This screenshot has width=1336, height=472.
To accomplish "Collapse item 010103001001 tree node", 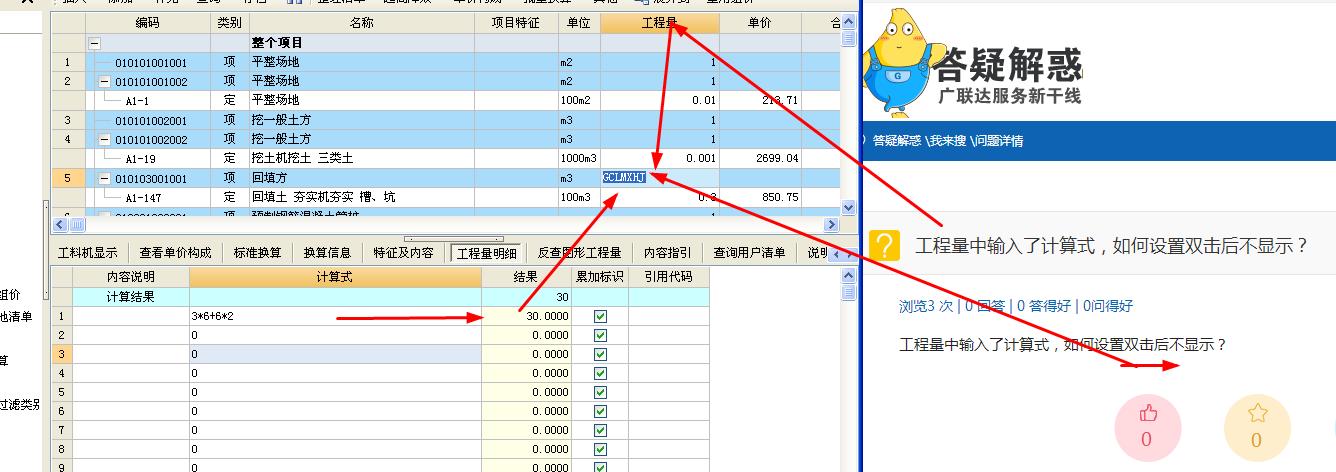I will (105, 178).
